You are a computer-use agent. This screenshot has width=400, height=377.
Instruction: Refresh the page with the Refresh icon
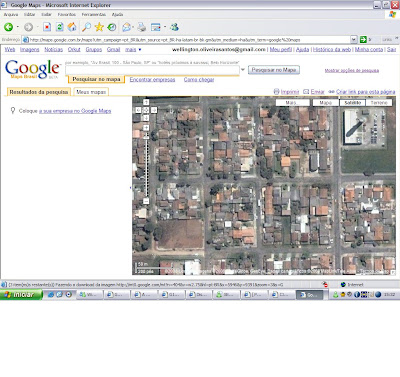[60, 27]
